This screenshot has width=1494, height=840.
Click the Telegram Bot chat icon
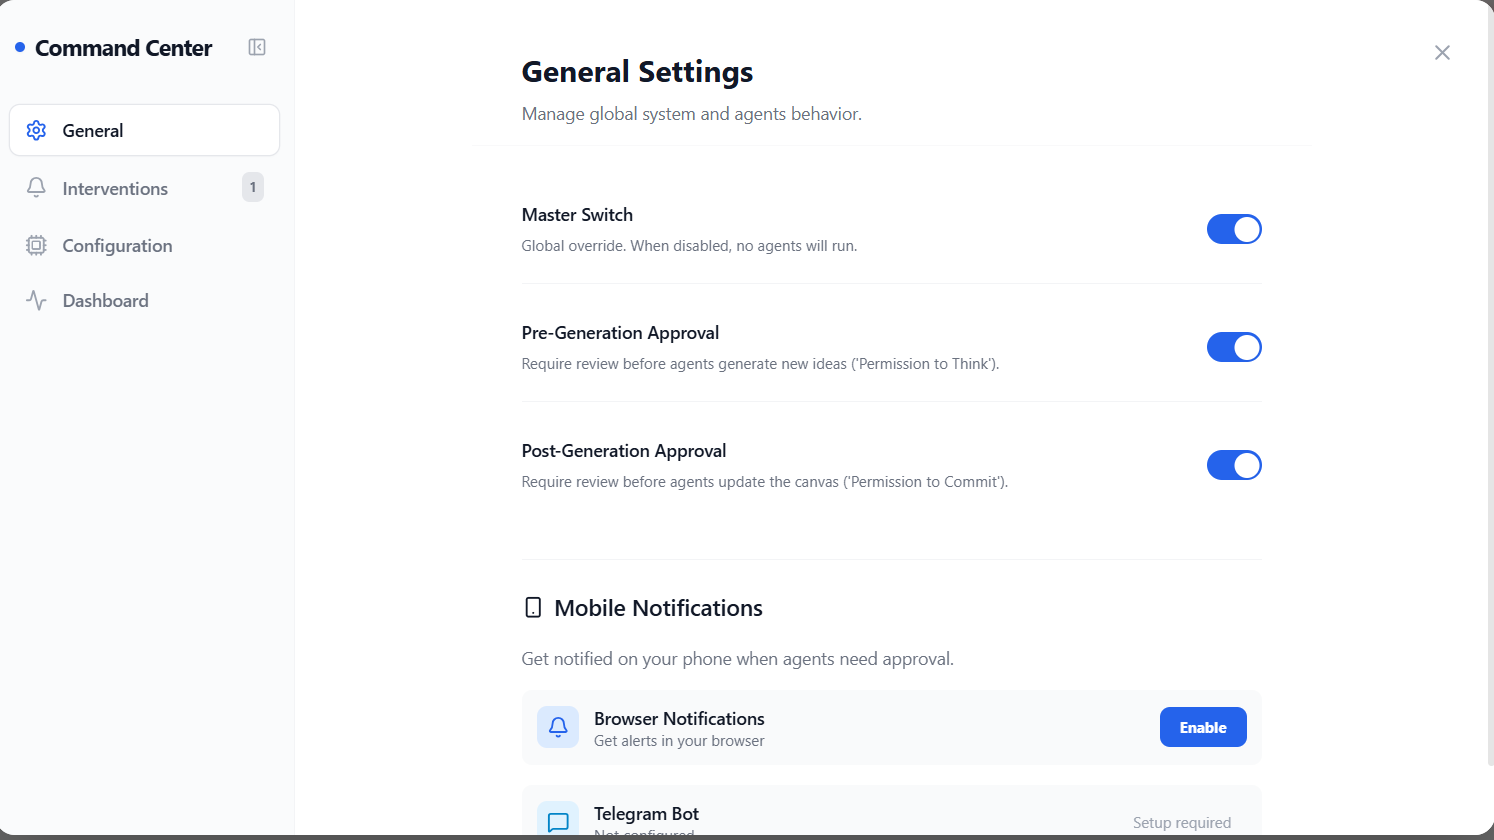558,821
